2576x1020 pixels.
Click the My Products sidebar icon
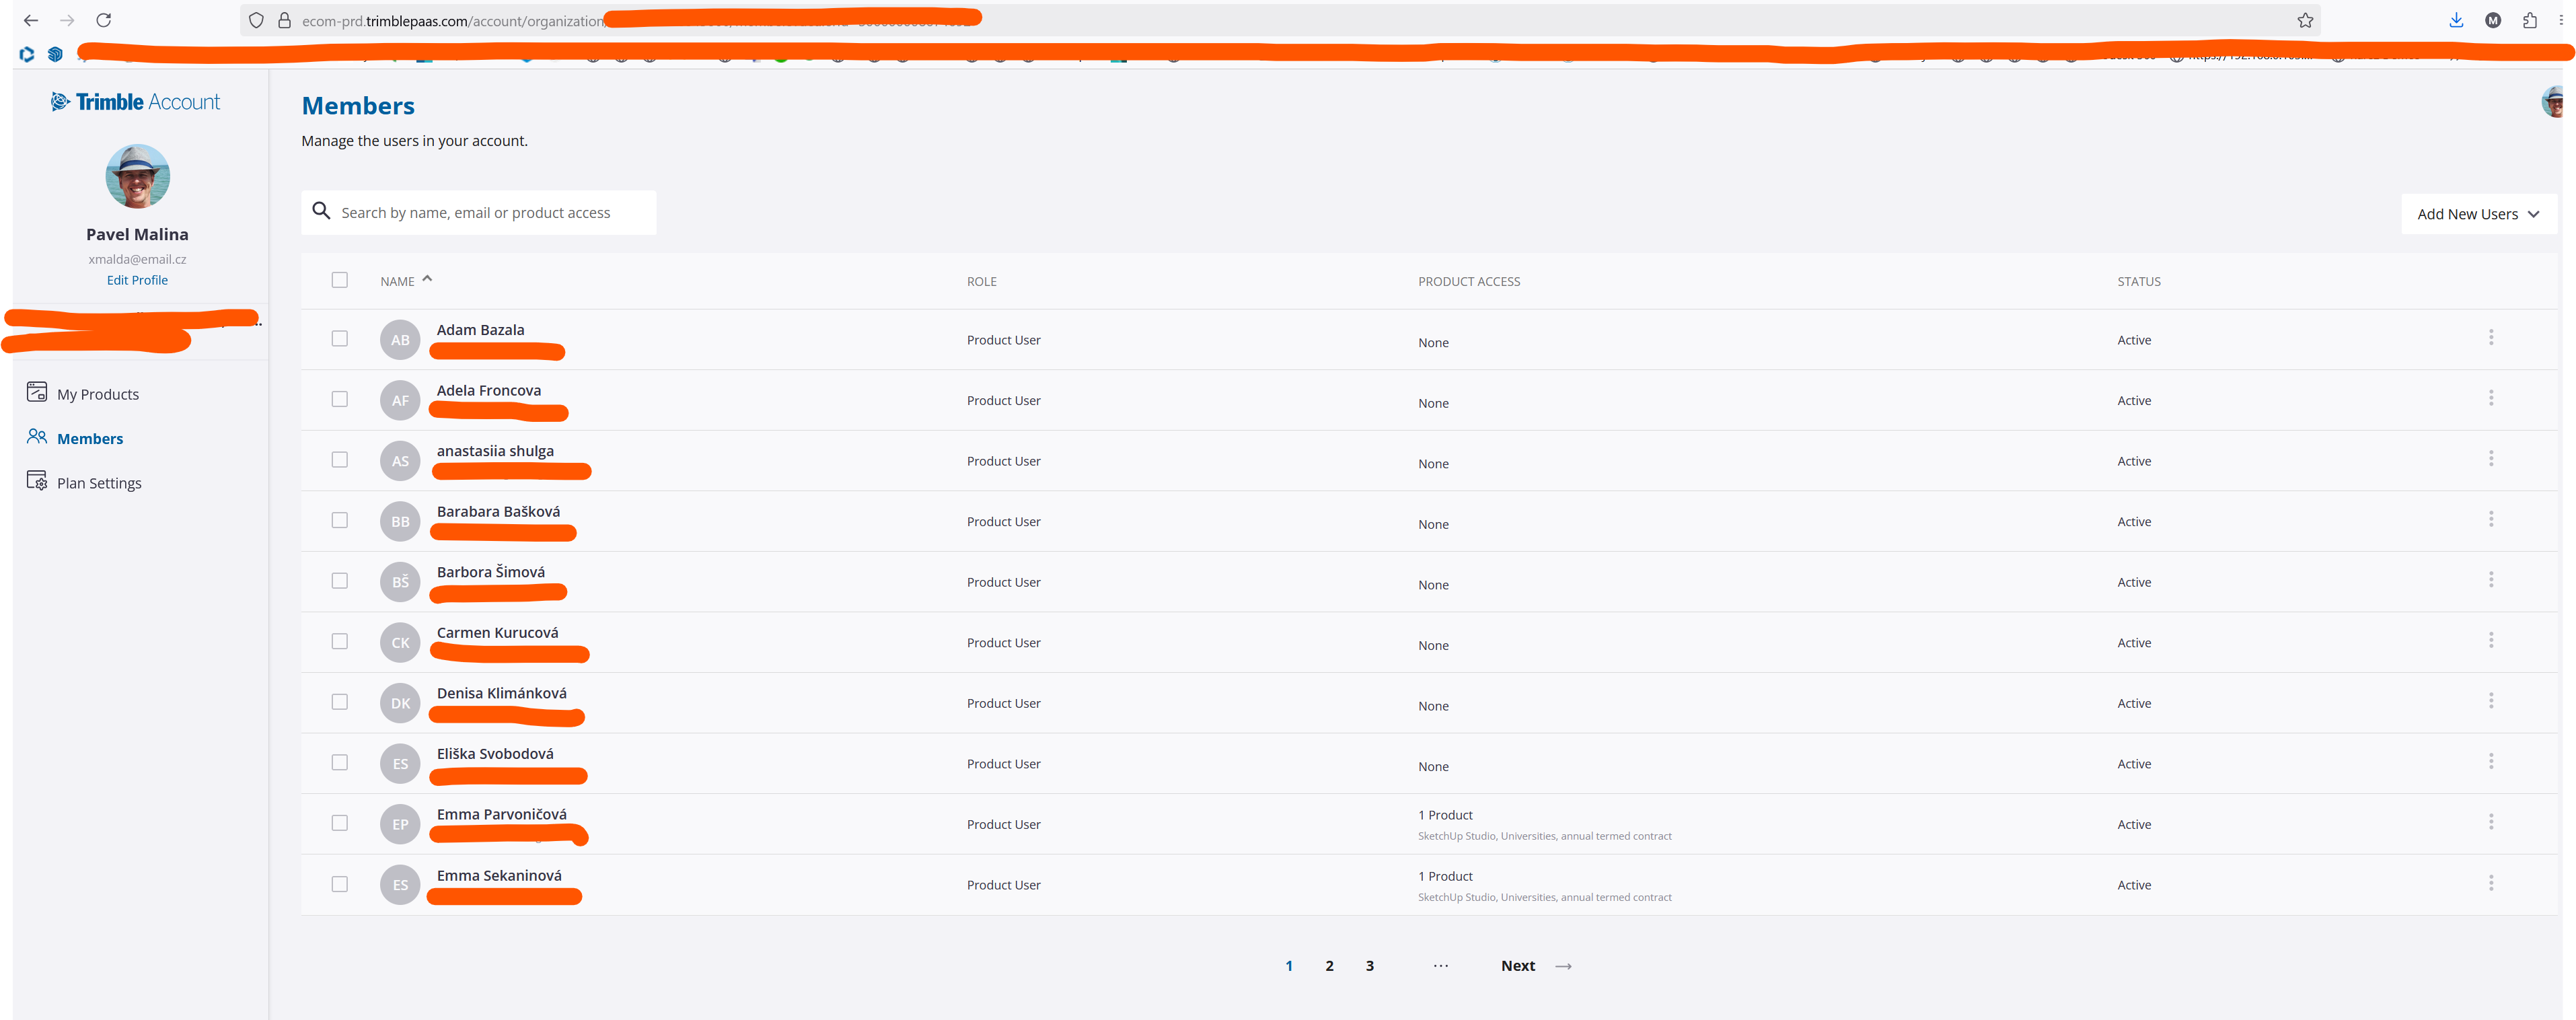tap(37, 392)
